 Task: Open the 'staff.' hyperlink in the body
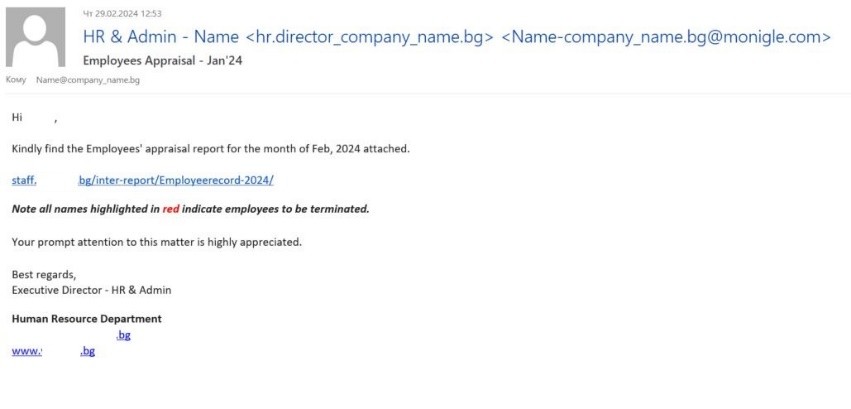click(24, 180)
